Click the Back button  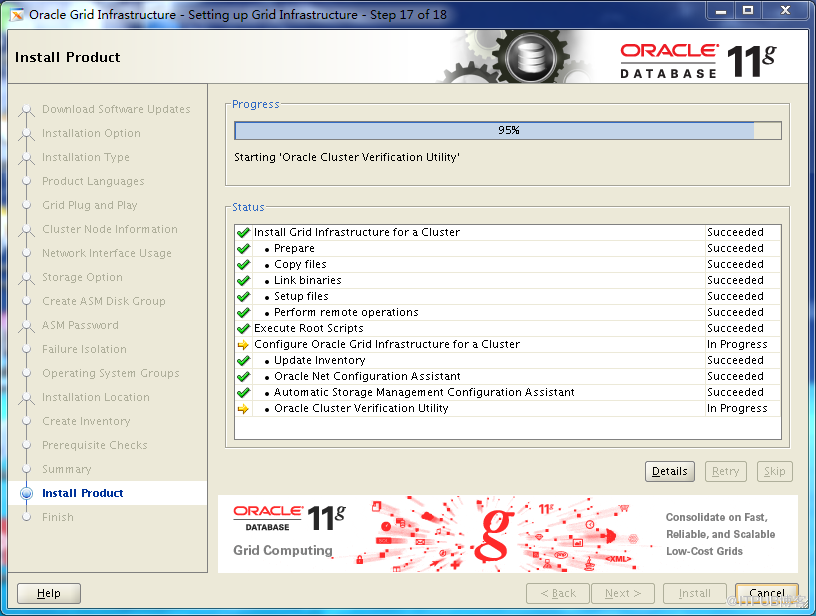pos(558,593)
